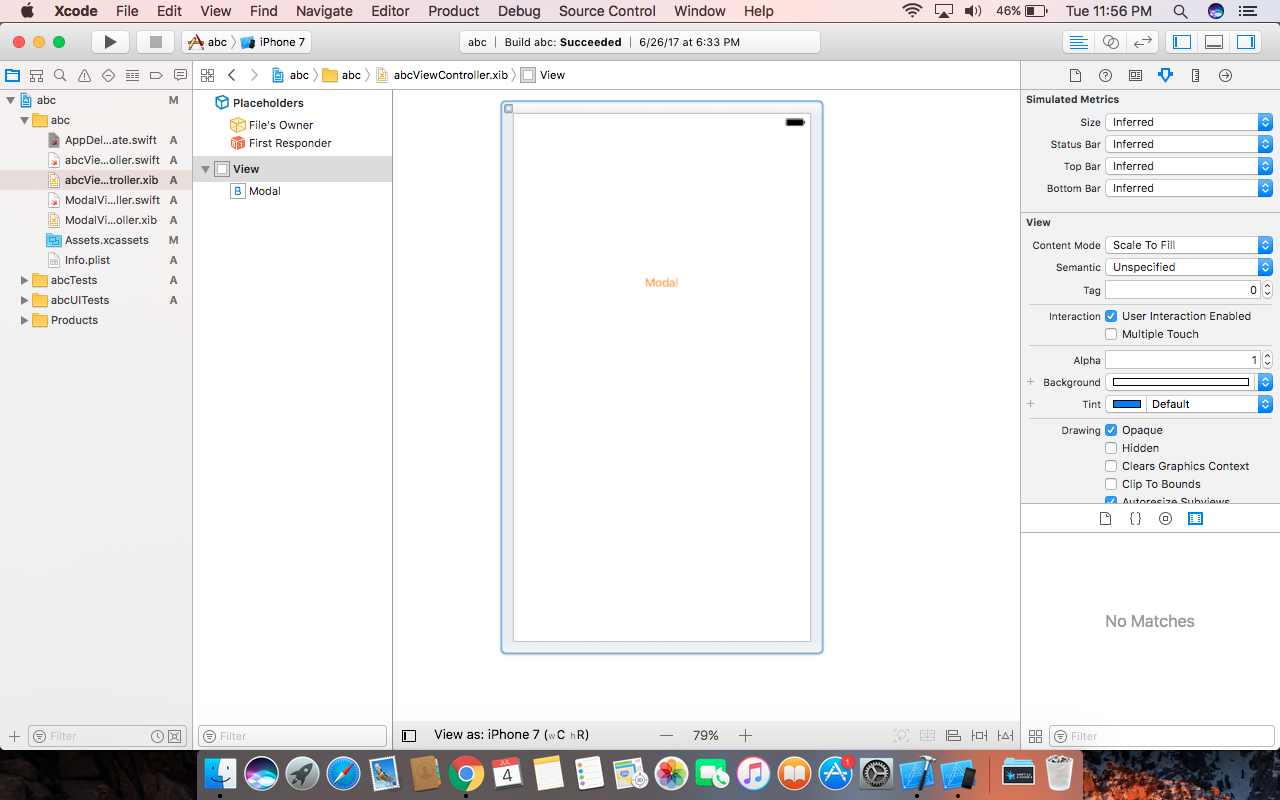The image size is (1280, 800).
Task: Open the Connections inspector
Action: 1226,75
